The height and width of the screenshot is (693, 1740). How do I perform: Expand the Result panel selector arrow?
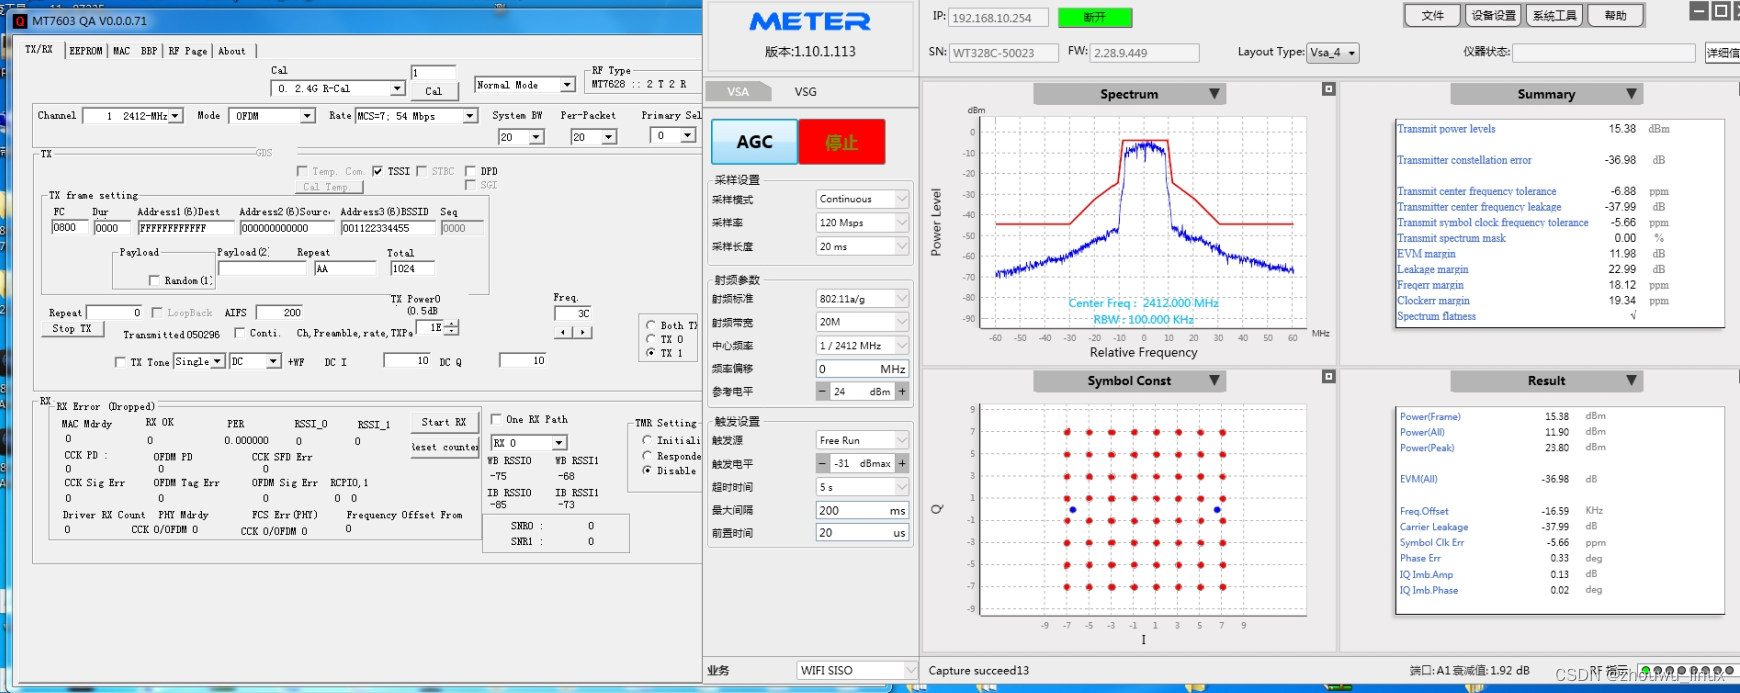tap(1631, 381)
